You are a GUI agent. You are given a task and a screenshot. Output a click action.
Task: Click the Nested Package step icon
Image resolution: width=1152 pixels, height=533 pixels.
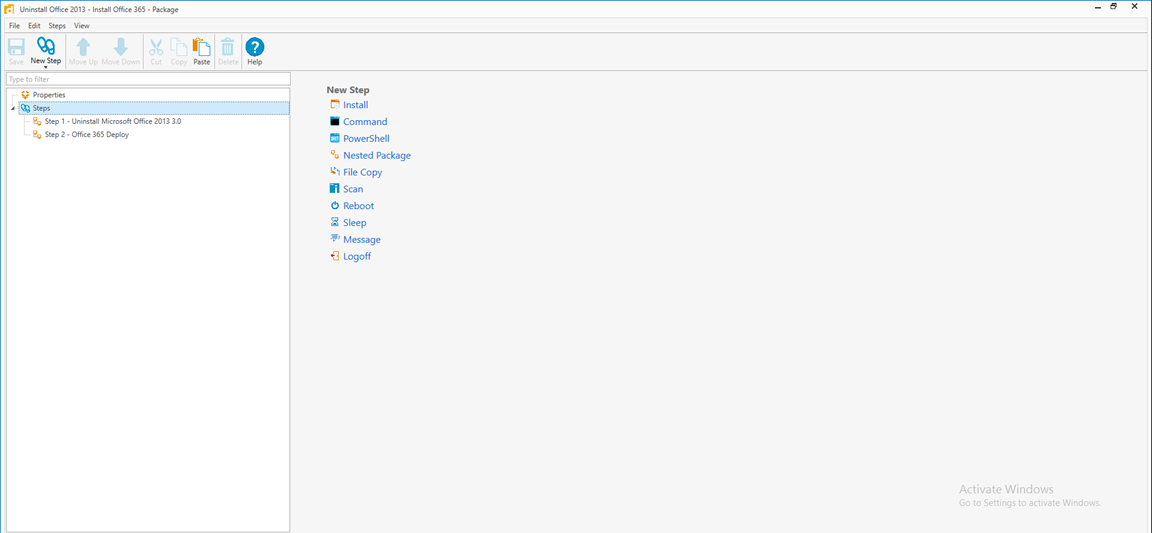(335, 155)
